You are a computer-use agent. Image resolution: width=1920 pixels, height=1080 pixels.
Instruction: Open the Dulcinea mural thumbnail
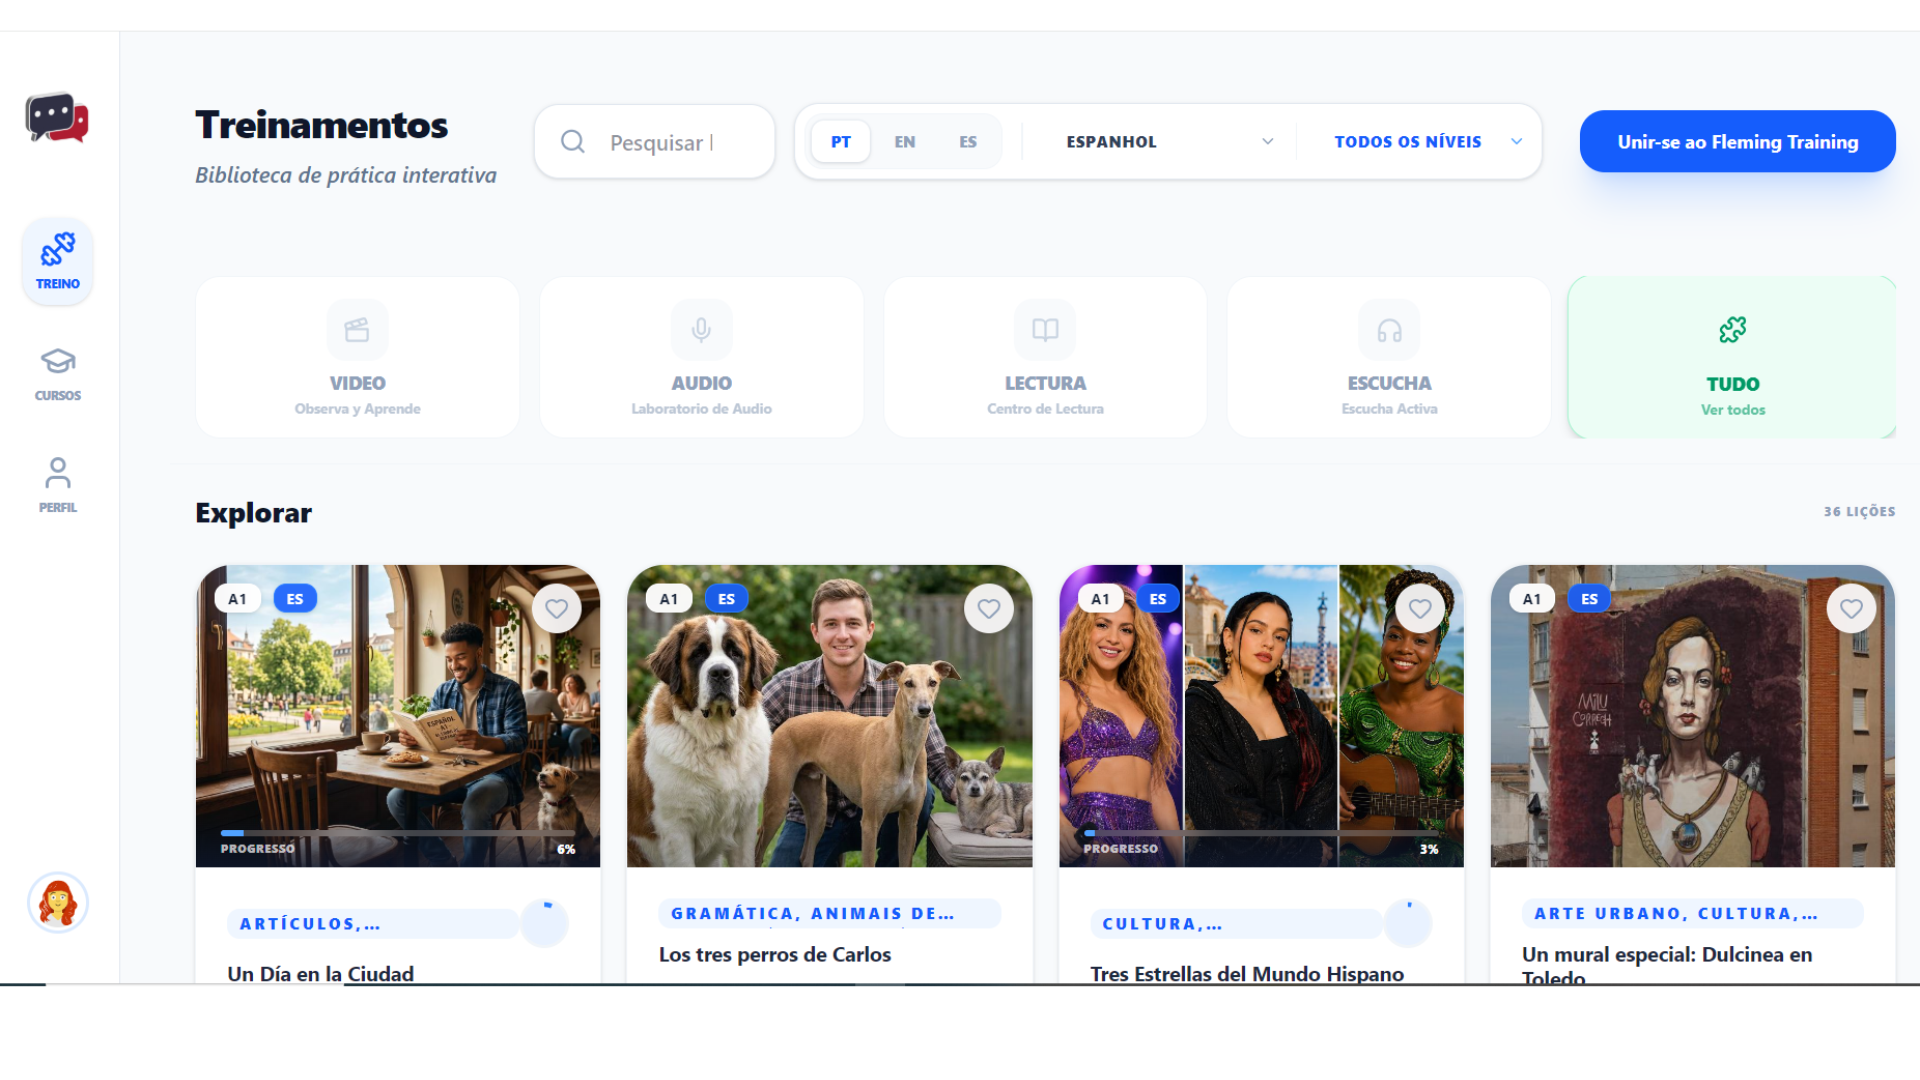click(x=1693, y=716)
